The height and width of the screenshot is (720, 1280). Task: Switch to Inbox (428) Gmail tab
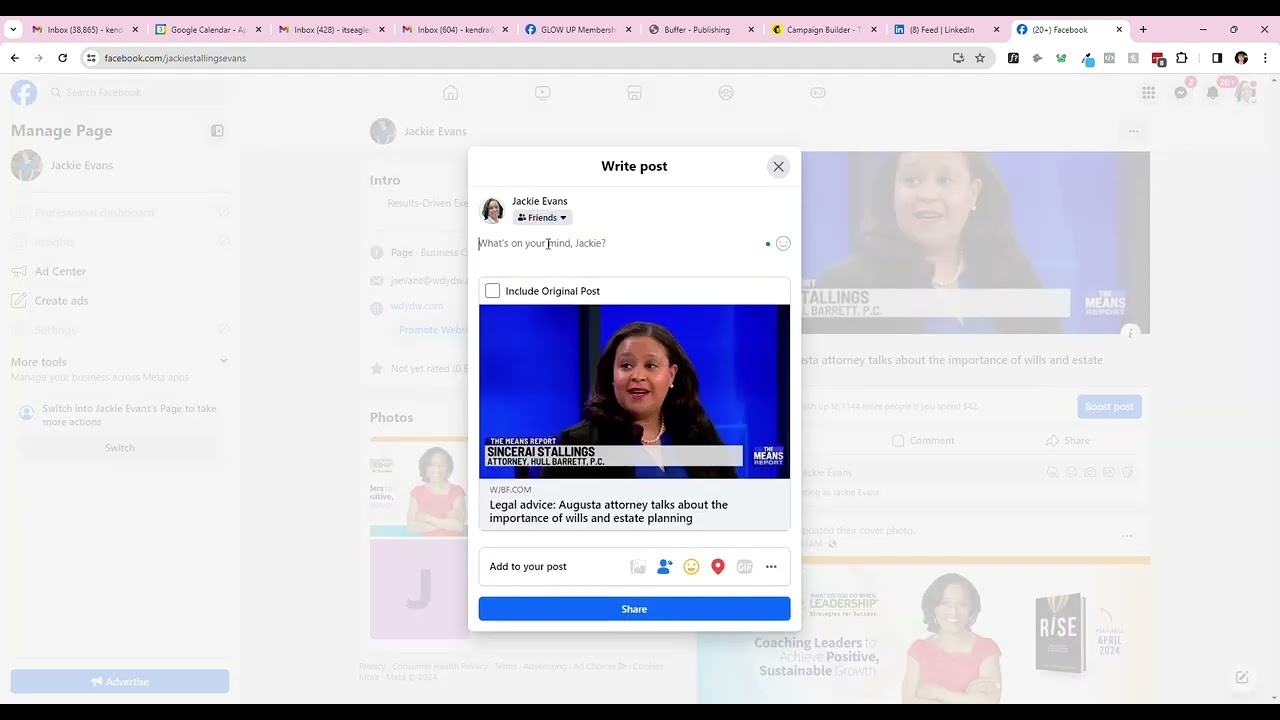[331, 30]
